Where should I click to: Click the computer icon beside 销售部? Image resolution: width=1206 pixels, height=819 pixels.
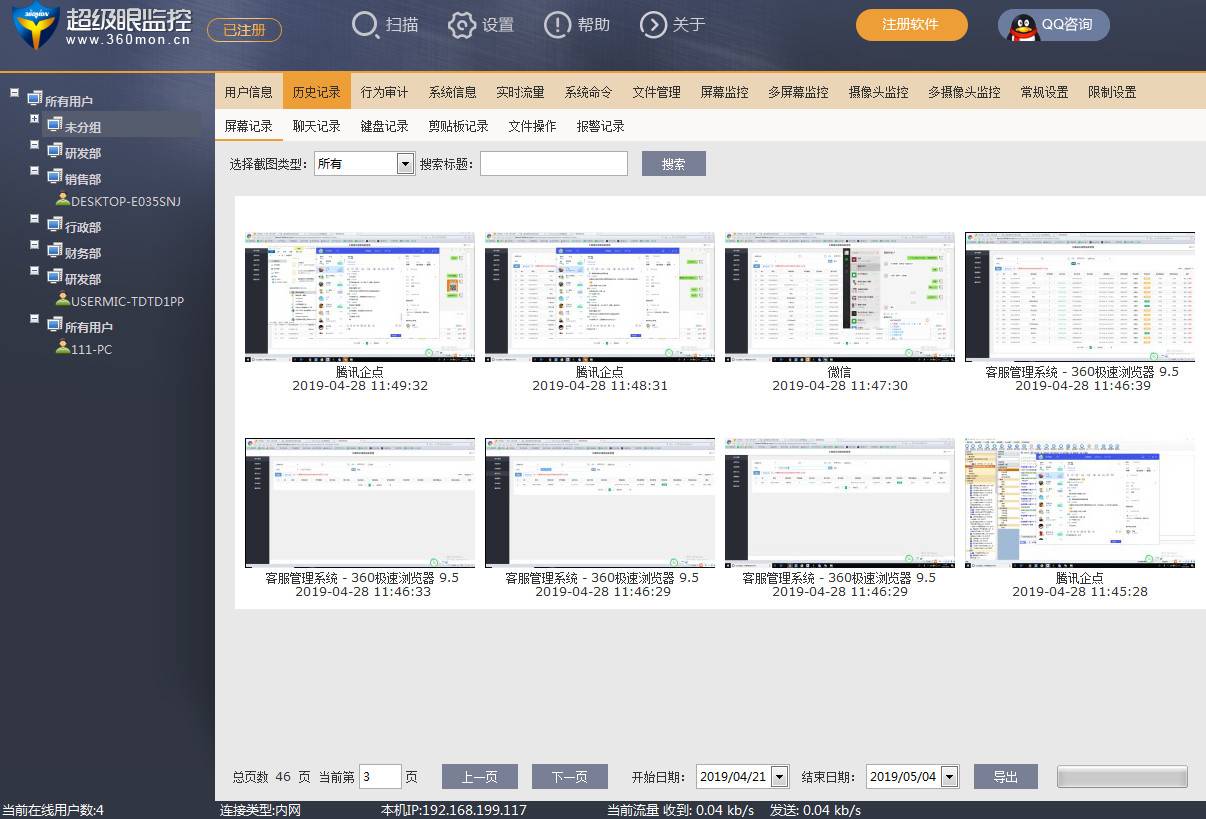coord(55,177)
